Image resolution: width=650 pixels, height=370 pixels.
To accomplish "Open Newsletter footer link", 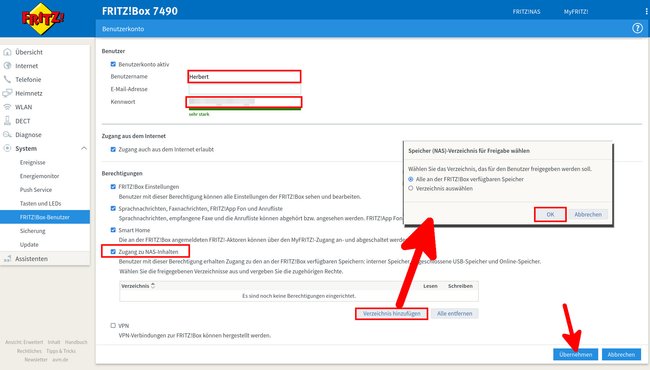I will click(36, 360).
